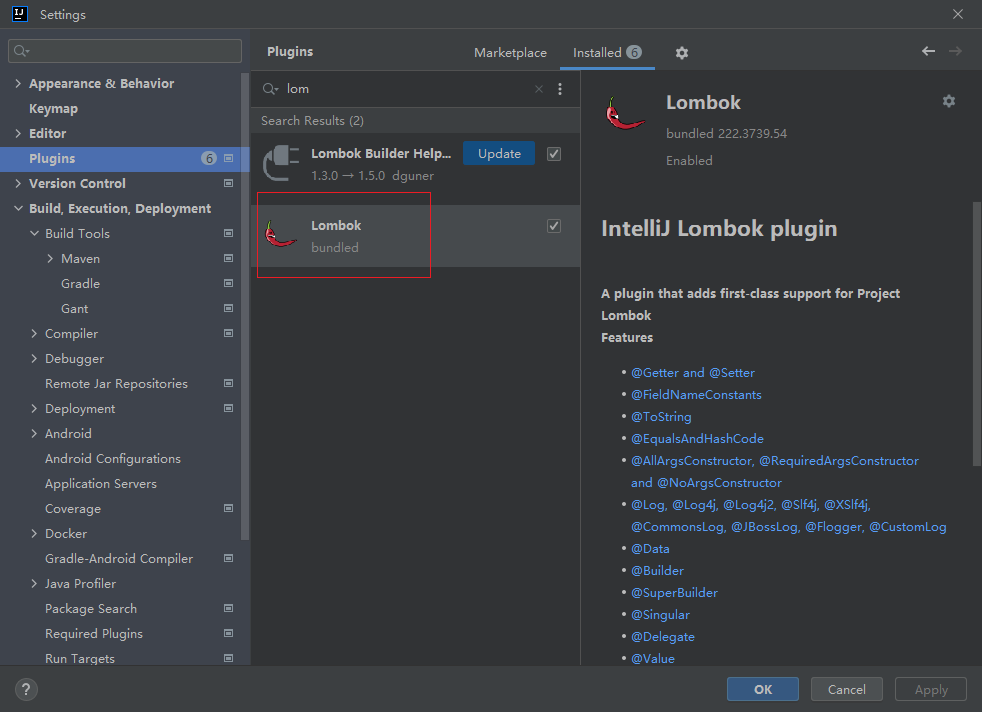Collapse Build, Execution, Deployment section
This screenshot has height=712, width=982.
coord(18,209)
